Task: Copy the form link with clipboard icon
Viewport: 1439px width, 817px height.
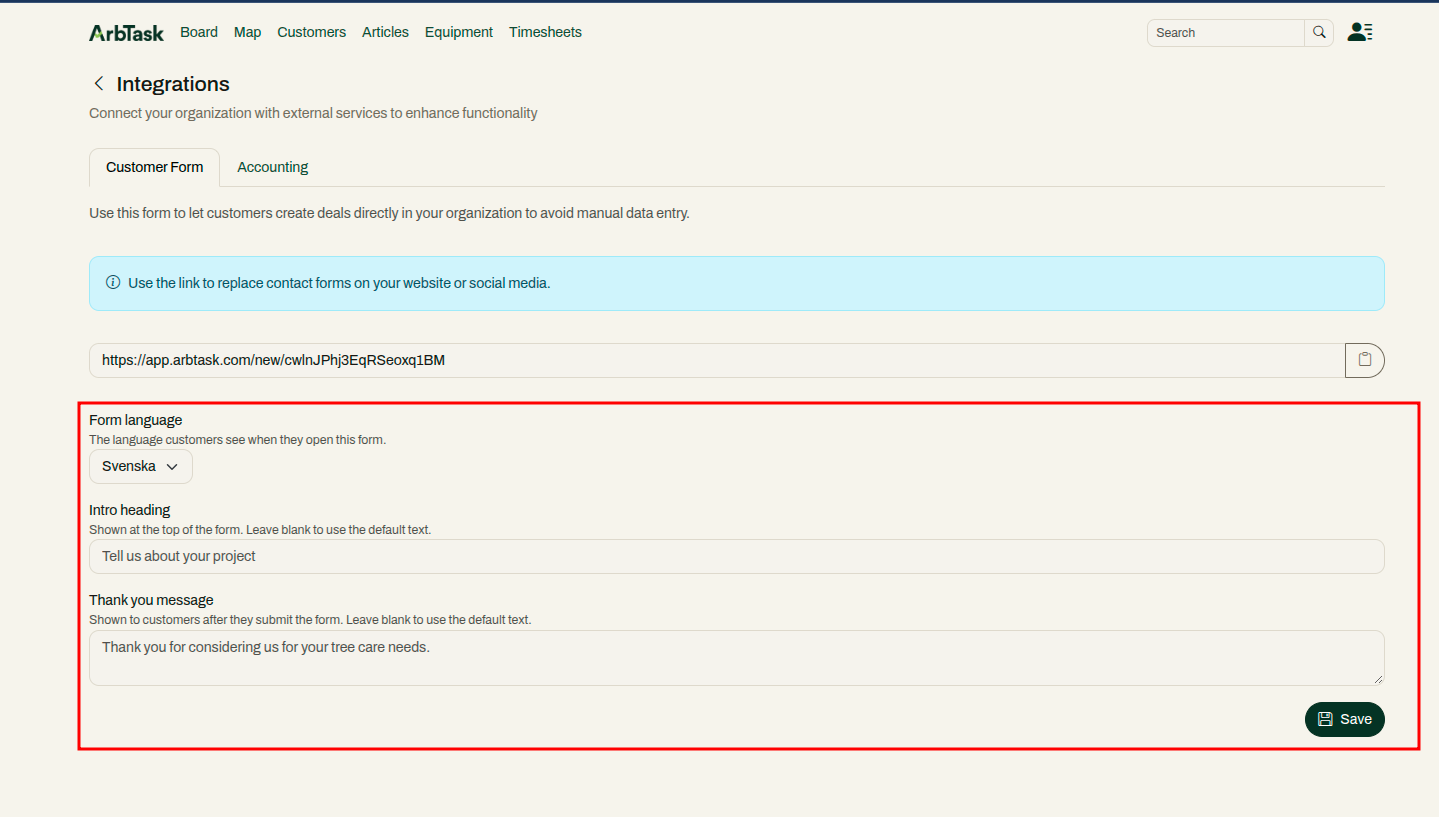Action: [x=1365, y=360]
